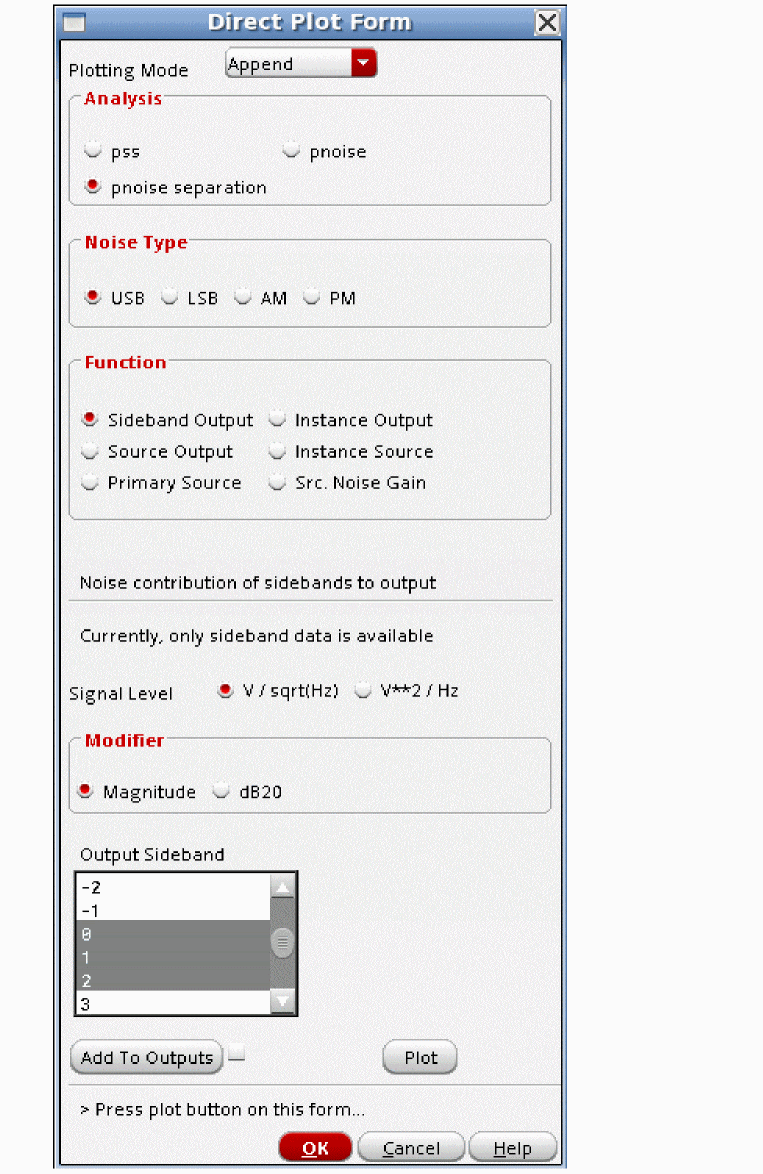Choose dB20 modifier
The height and width of the screenshot is (1174, 763).
pos(221,790)
